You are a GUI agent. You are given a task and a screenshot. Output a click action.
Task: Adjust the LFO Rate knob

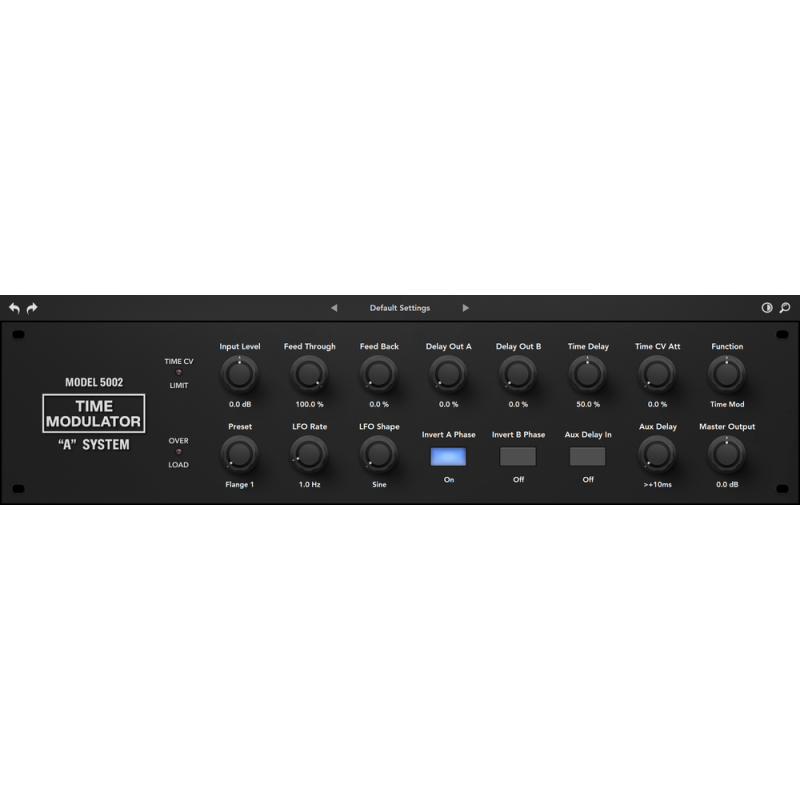coord(309,455)
